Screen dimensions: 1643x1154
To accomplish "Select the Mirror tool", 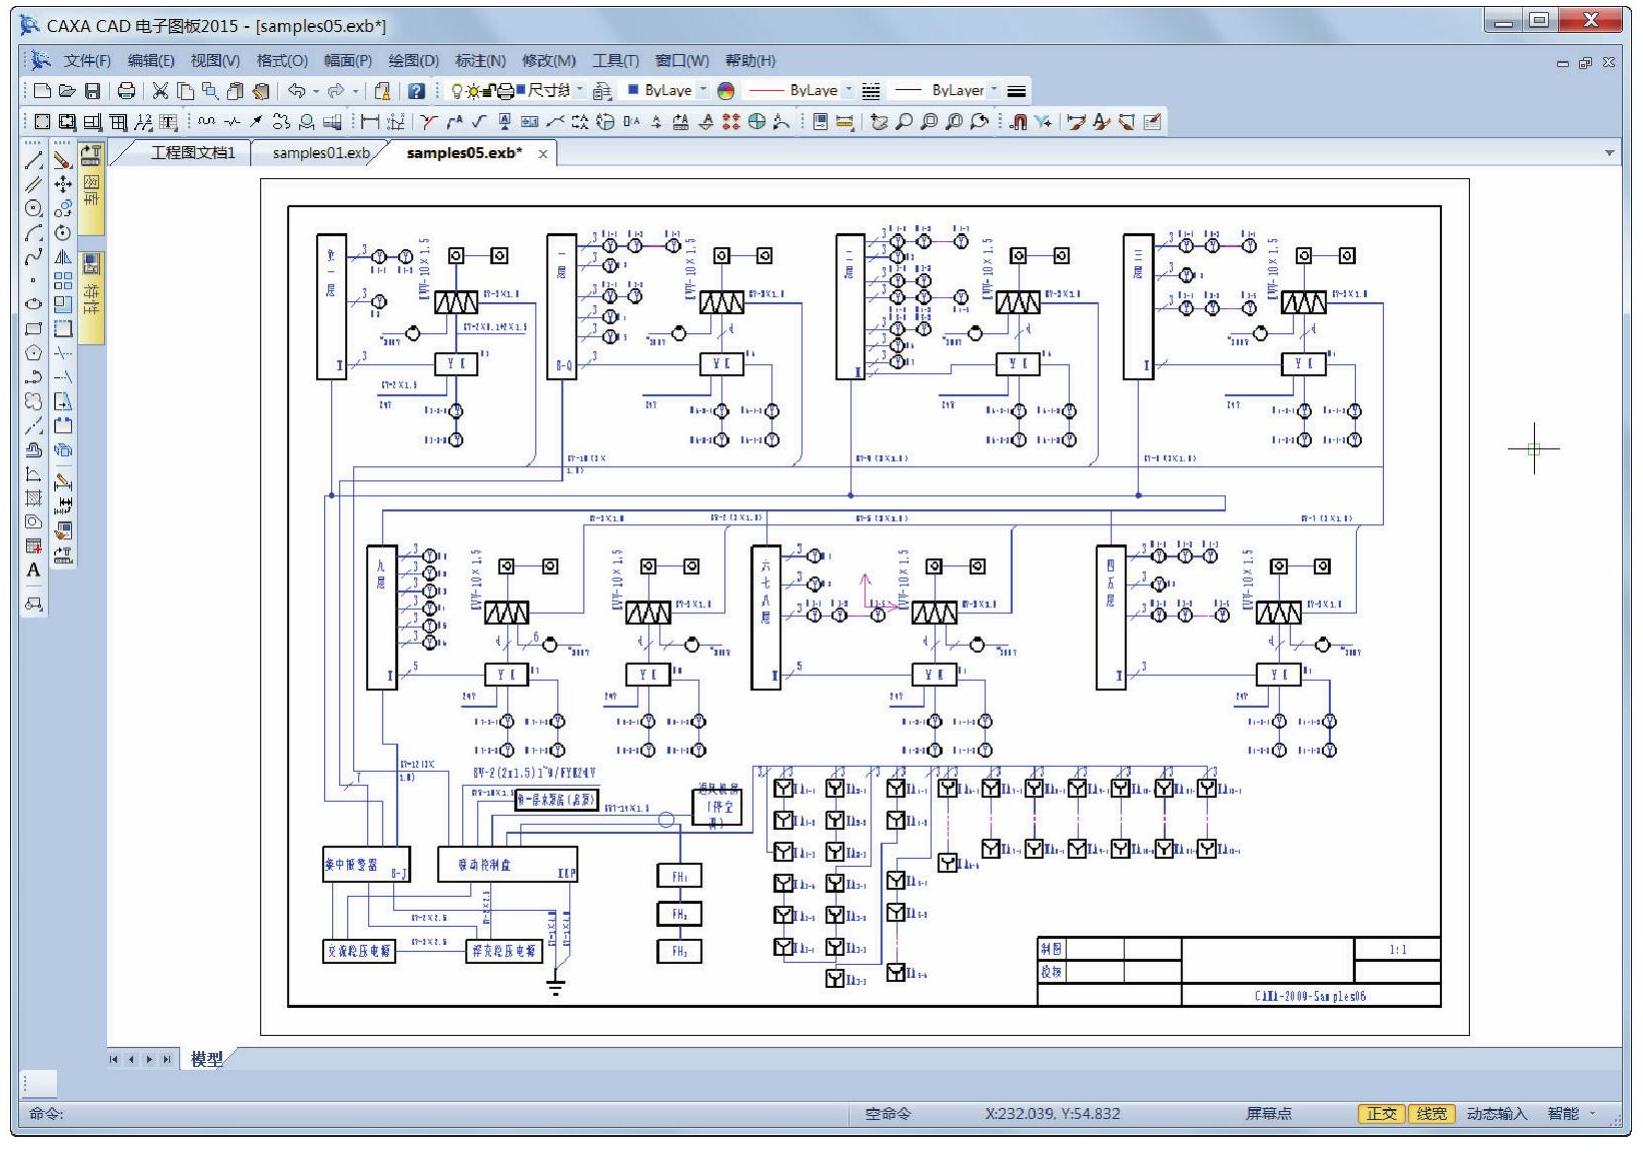I will [x=62, y=257].
